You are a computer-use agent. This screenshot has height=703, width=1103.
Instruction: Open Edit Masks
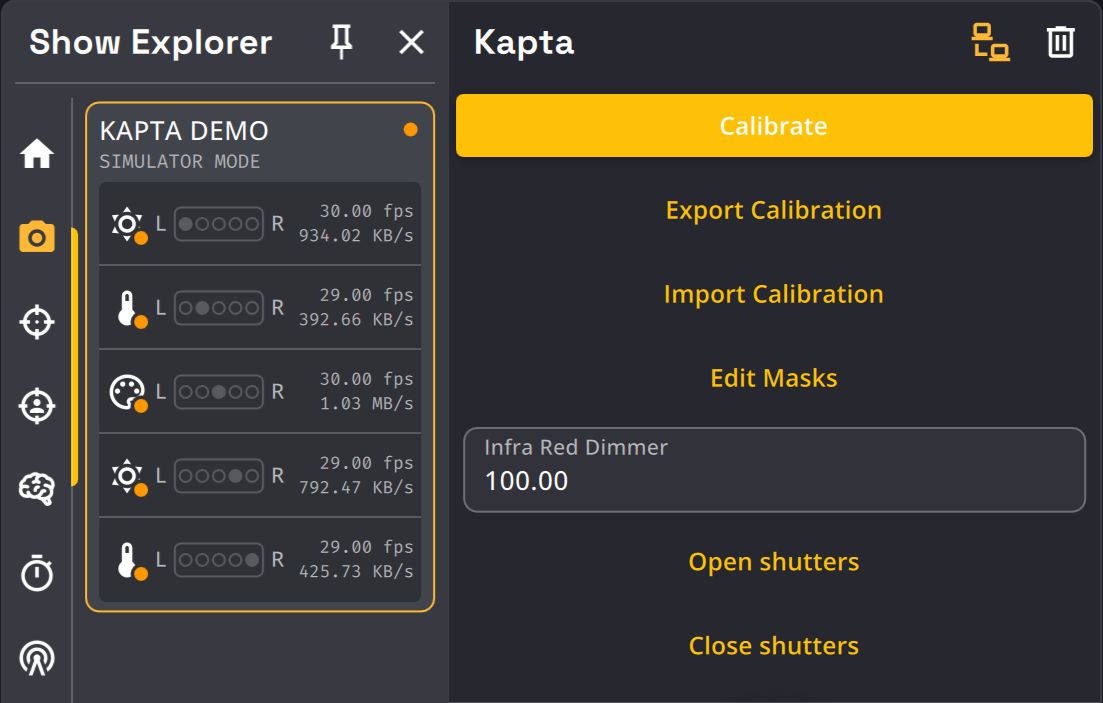click(773, 378)
